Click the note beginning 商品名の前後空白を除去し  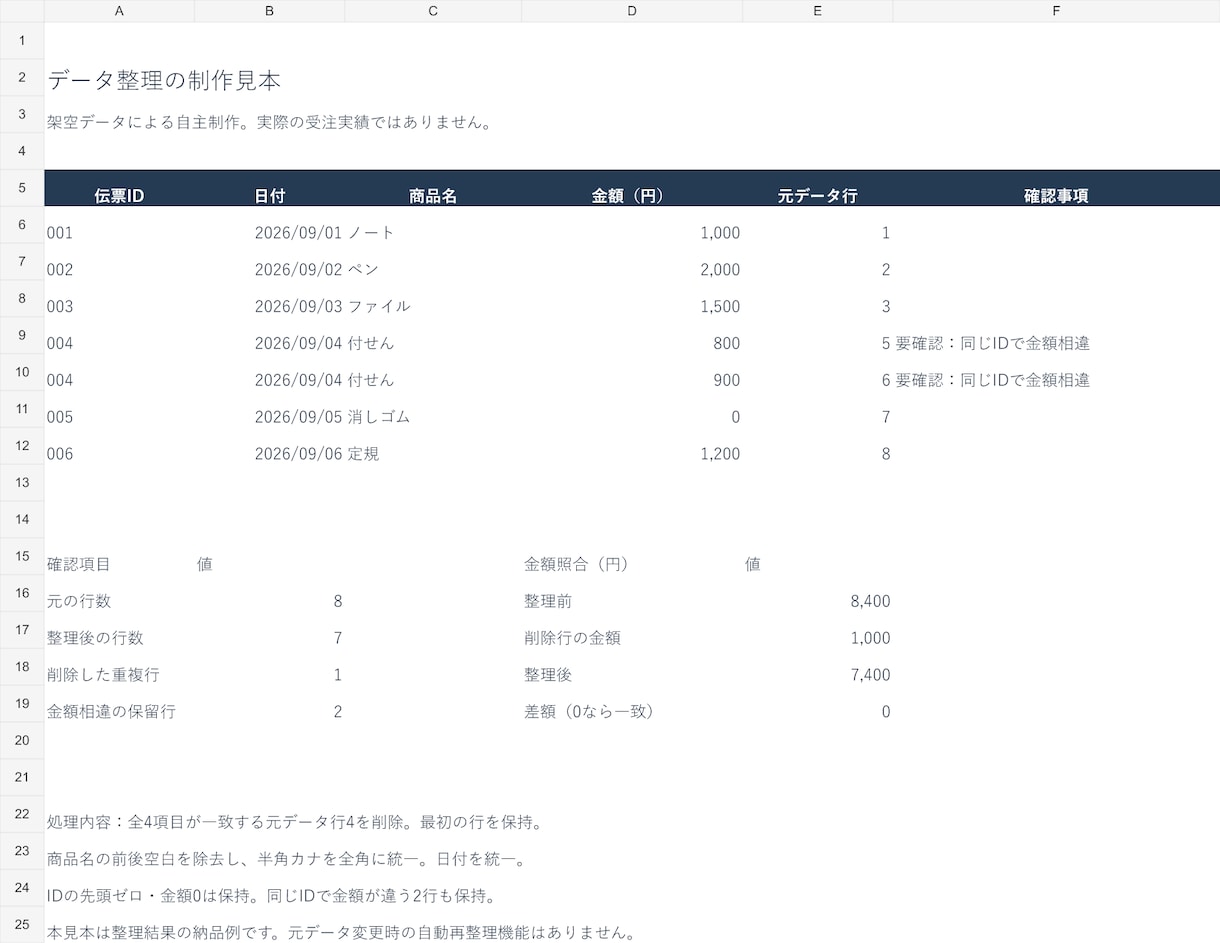[x=287, y=860]
